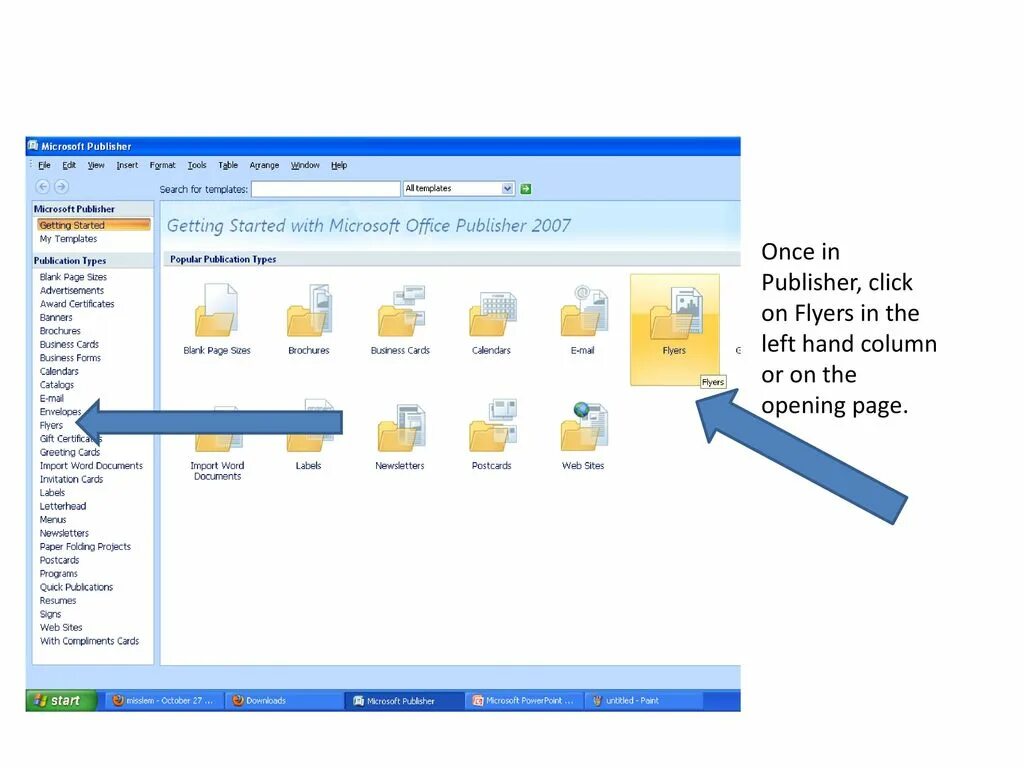Screen dimensions: 1024x768
Task: Open the Brochures publication type icon
Action: 310,311
